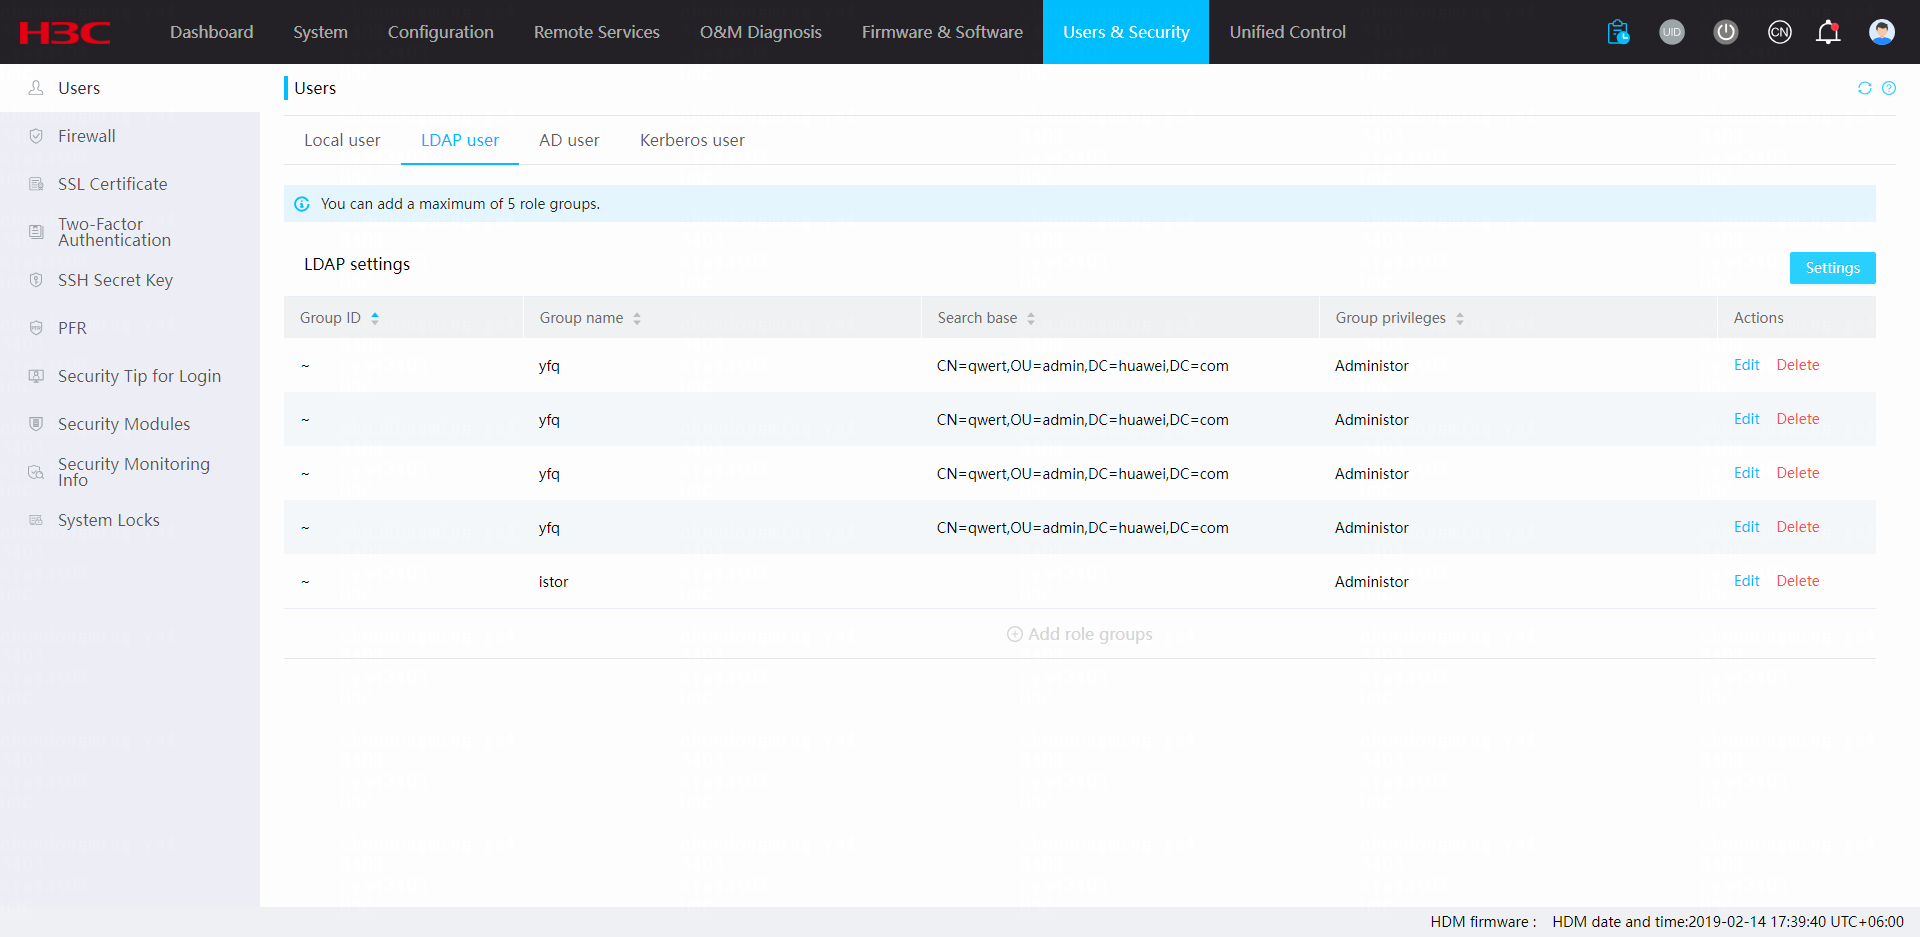1920x937 pixels.
Task: Delete the first yfq role group
Action: coord(1798,365)
